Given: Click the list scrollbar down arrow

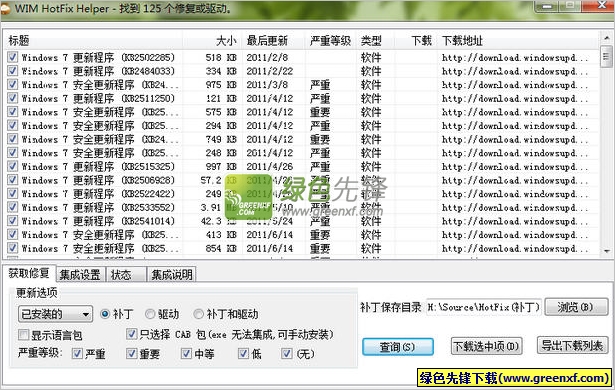Looking at the screenshot, I should click(606, 251).
